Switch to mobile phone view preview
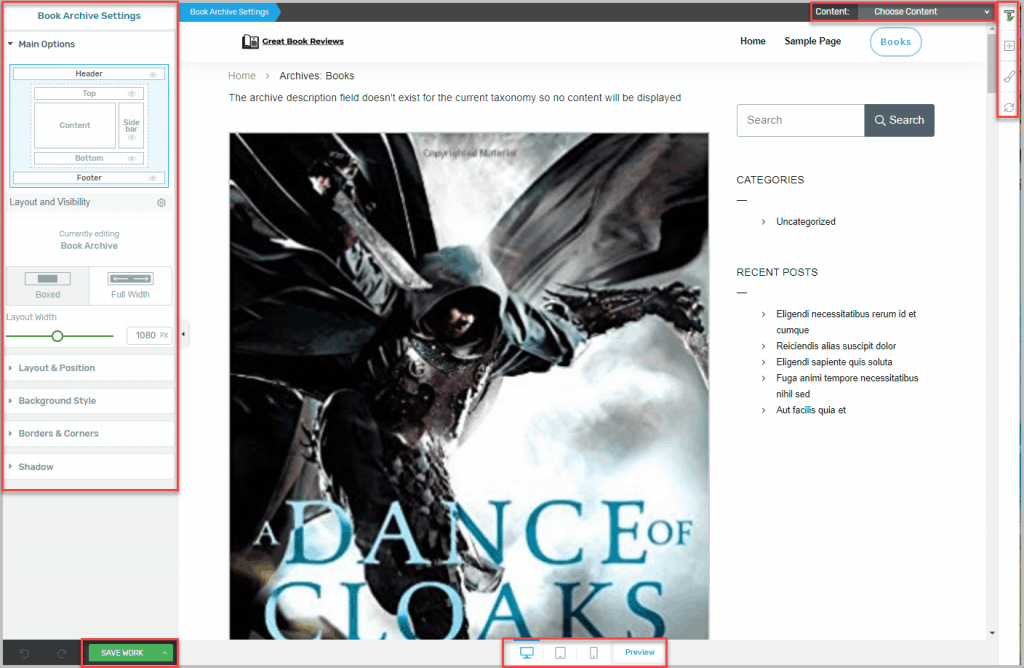 [594, 653]
